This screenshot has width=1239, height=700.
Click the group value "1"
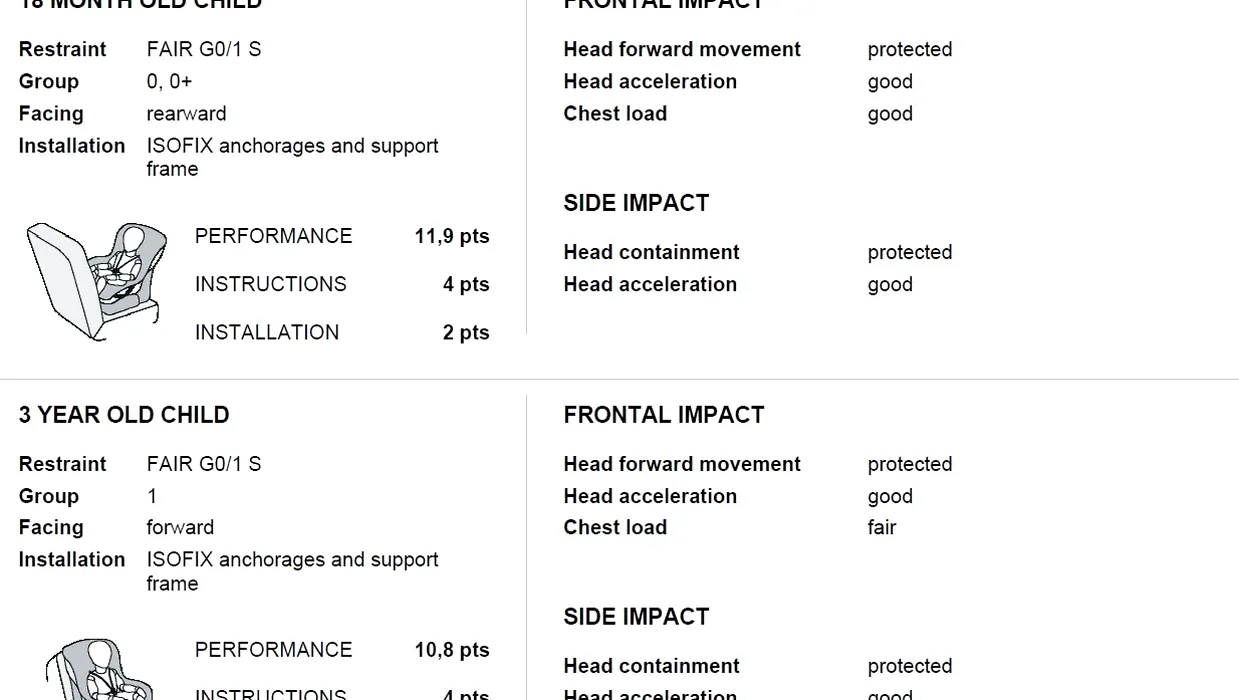coord(152,496)
